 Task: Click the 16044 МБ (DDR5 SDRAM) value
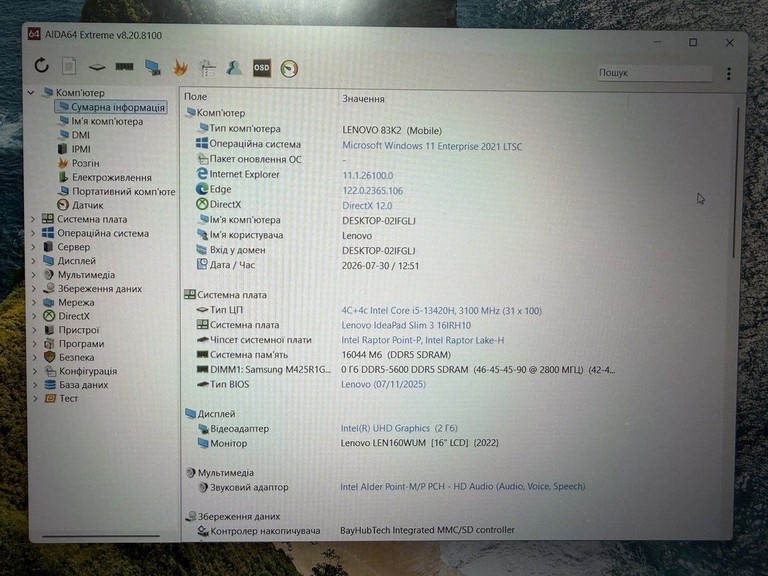pyautogui.click(x=396, y=355)
